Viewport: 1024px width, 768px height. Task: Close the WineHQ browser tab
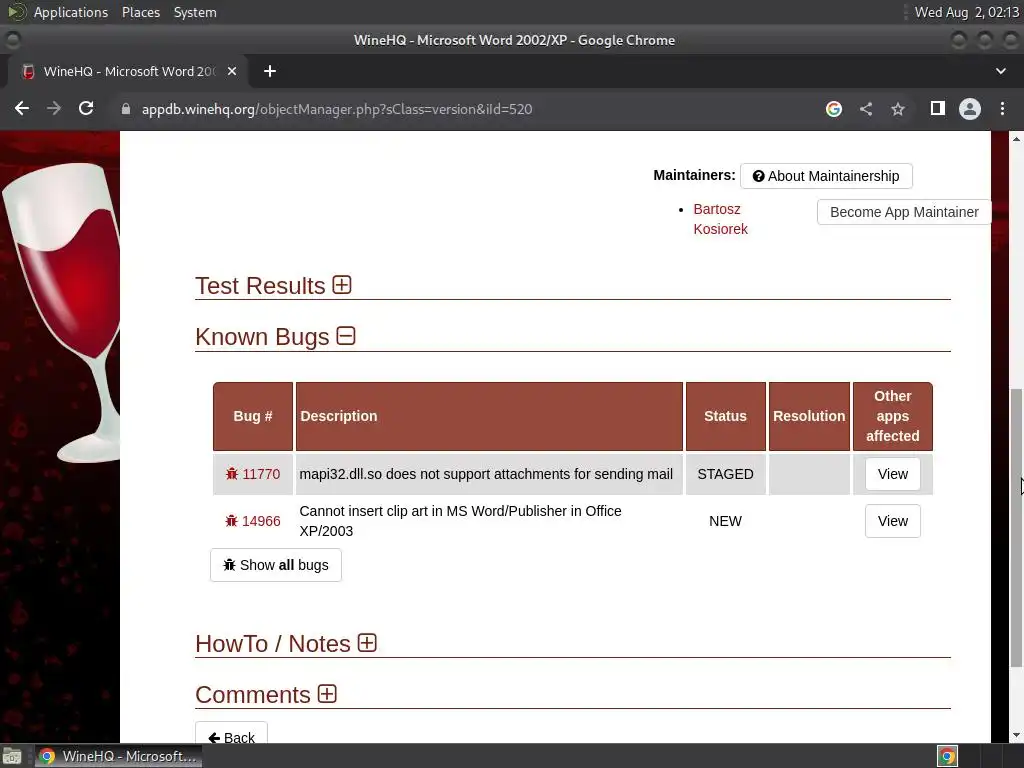232,71
